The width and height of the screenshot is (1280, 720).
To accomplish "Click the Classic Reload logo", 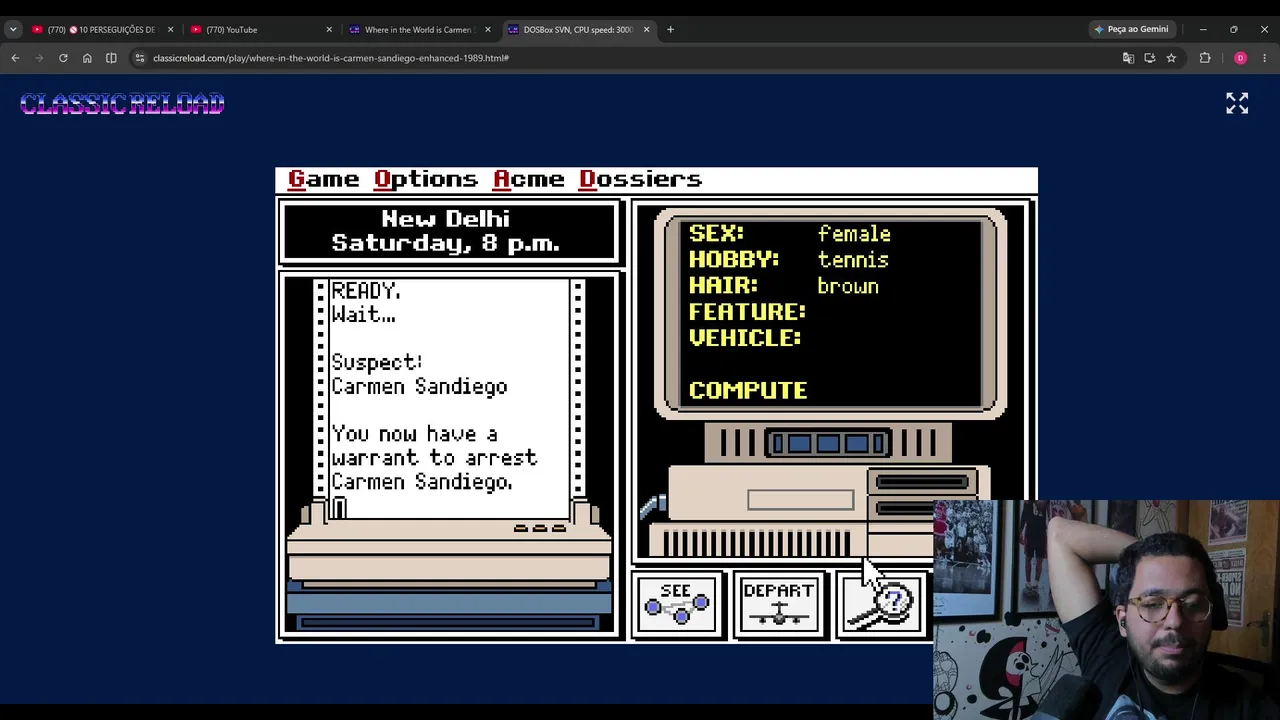I will [122, 104].
